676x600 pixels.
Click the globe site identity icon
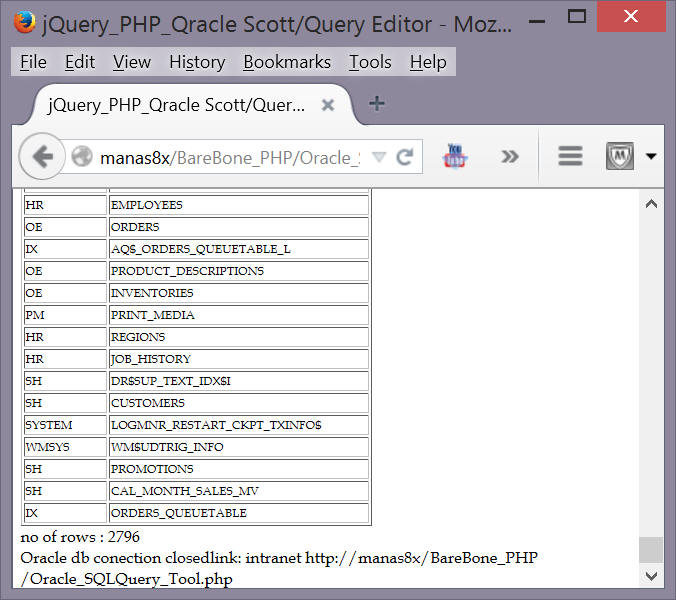[x=82, y=156]
